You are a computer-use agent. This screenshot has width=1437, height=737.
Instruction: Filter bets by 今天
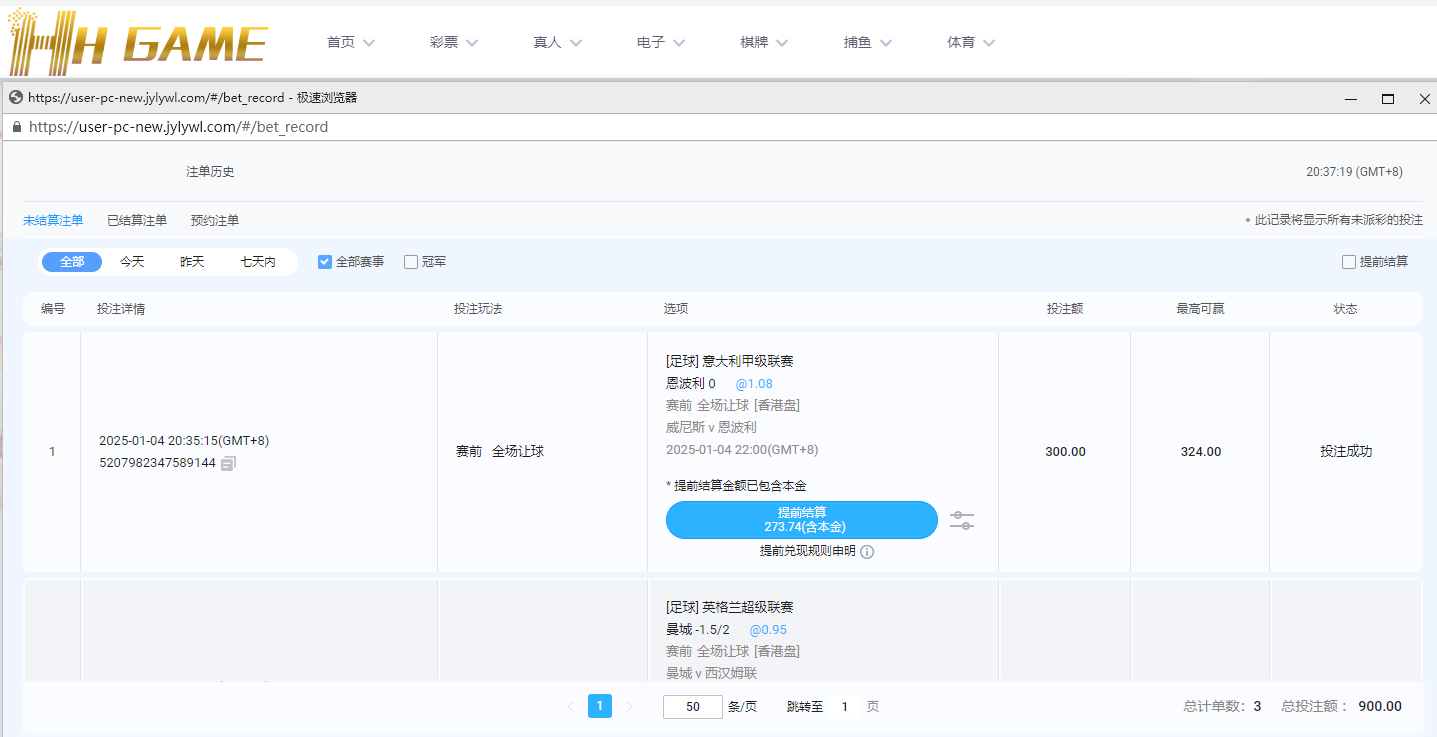[131, 261]
